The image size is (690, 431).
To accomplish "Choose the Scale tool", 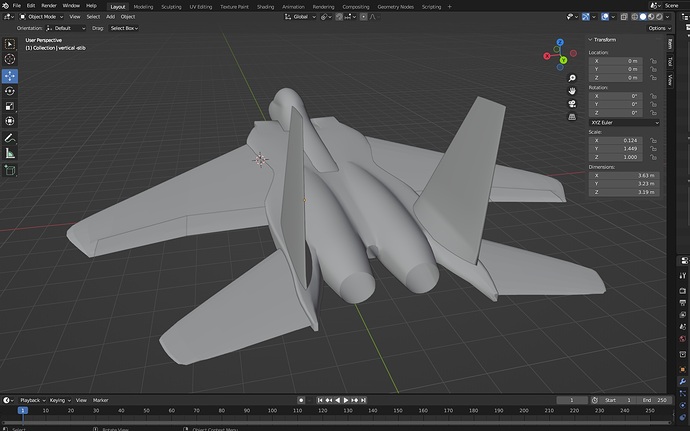I will pos(10,106).
